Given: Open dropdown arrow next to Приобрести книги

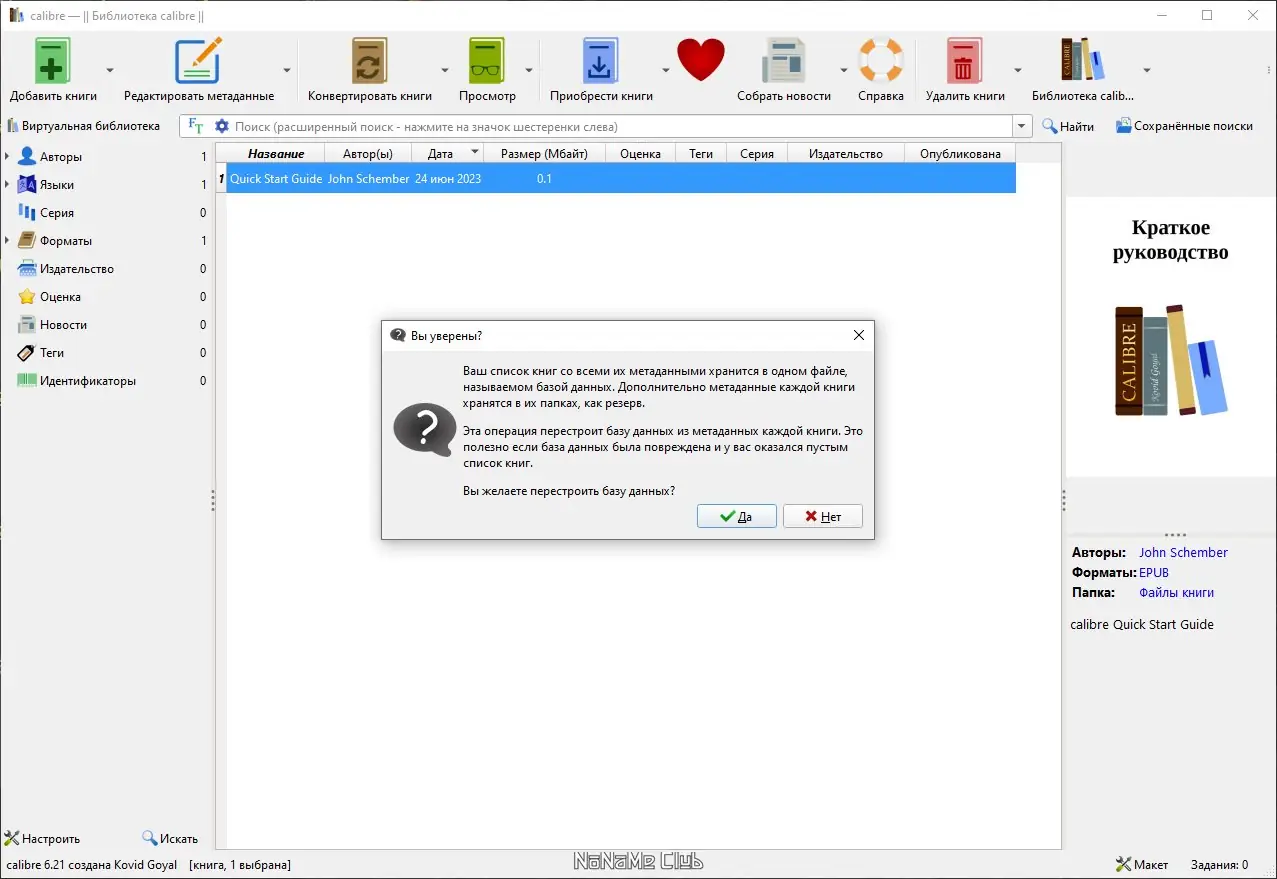Looking at the screenshot, I should (665, 70).
